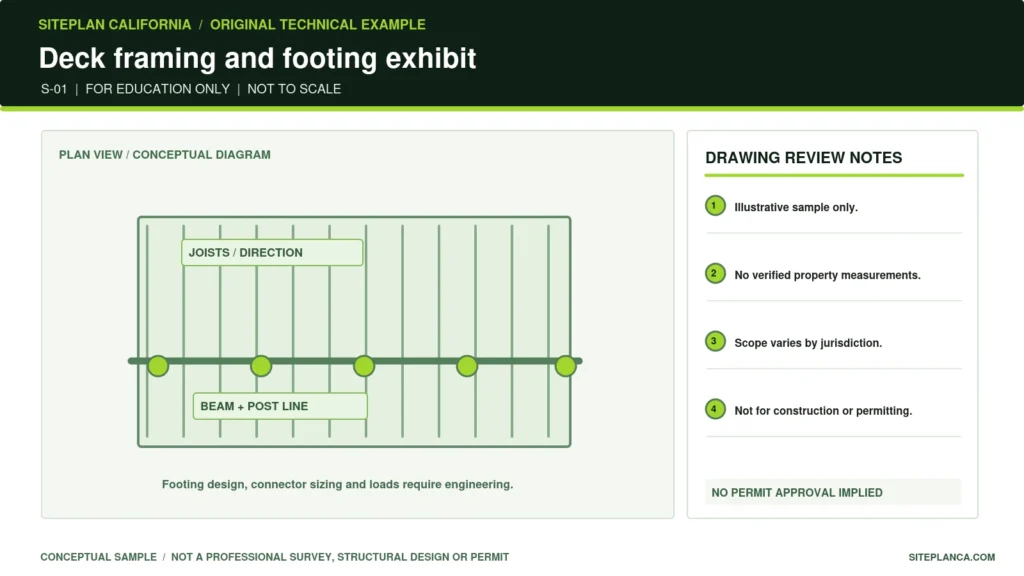
Task: Click "NOT A PROFESSIONAL SURVEY, STRUCTURAL DESIGN OR PERMIT"
Action: click(340, 557)
